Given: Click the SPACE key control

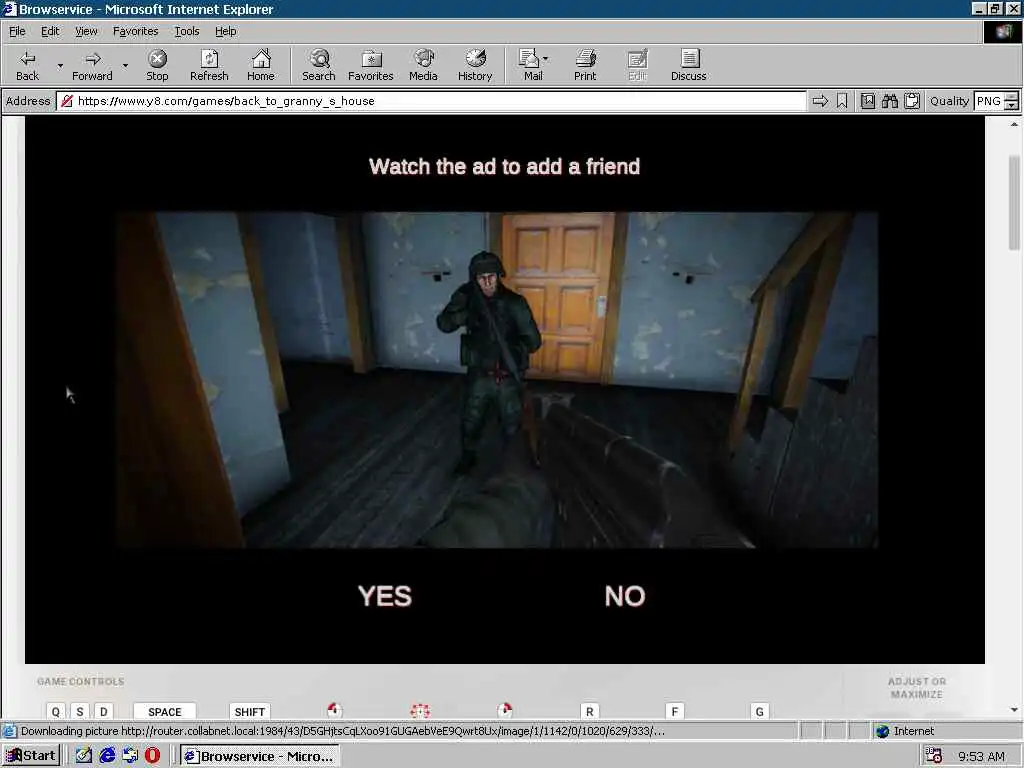Looking at the screenshot, I should (165, 711).
